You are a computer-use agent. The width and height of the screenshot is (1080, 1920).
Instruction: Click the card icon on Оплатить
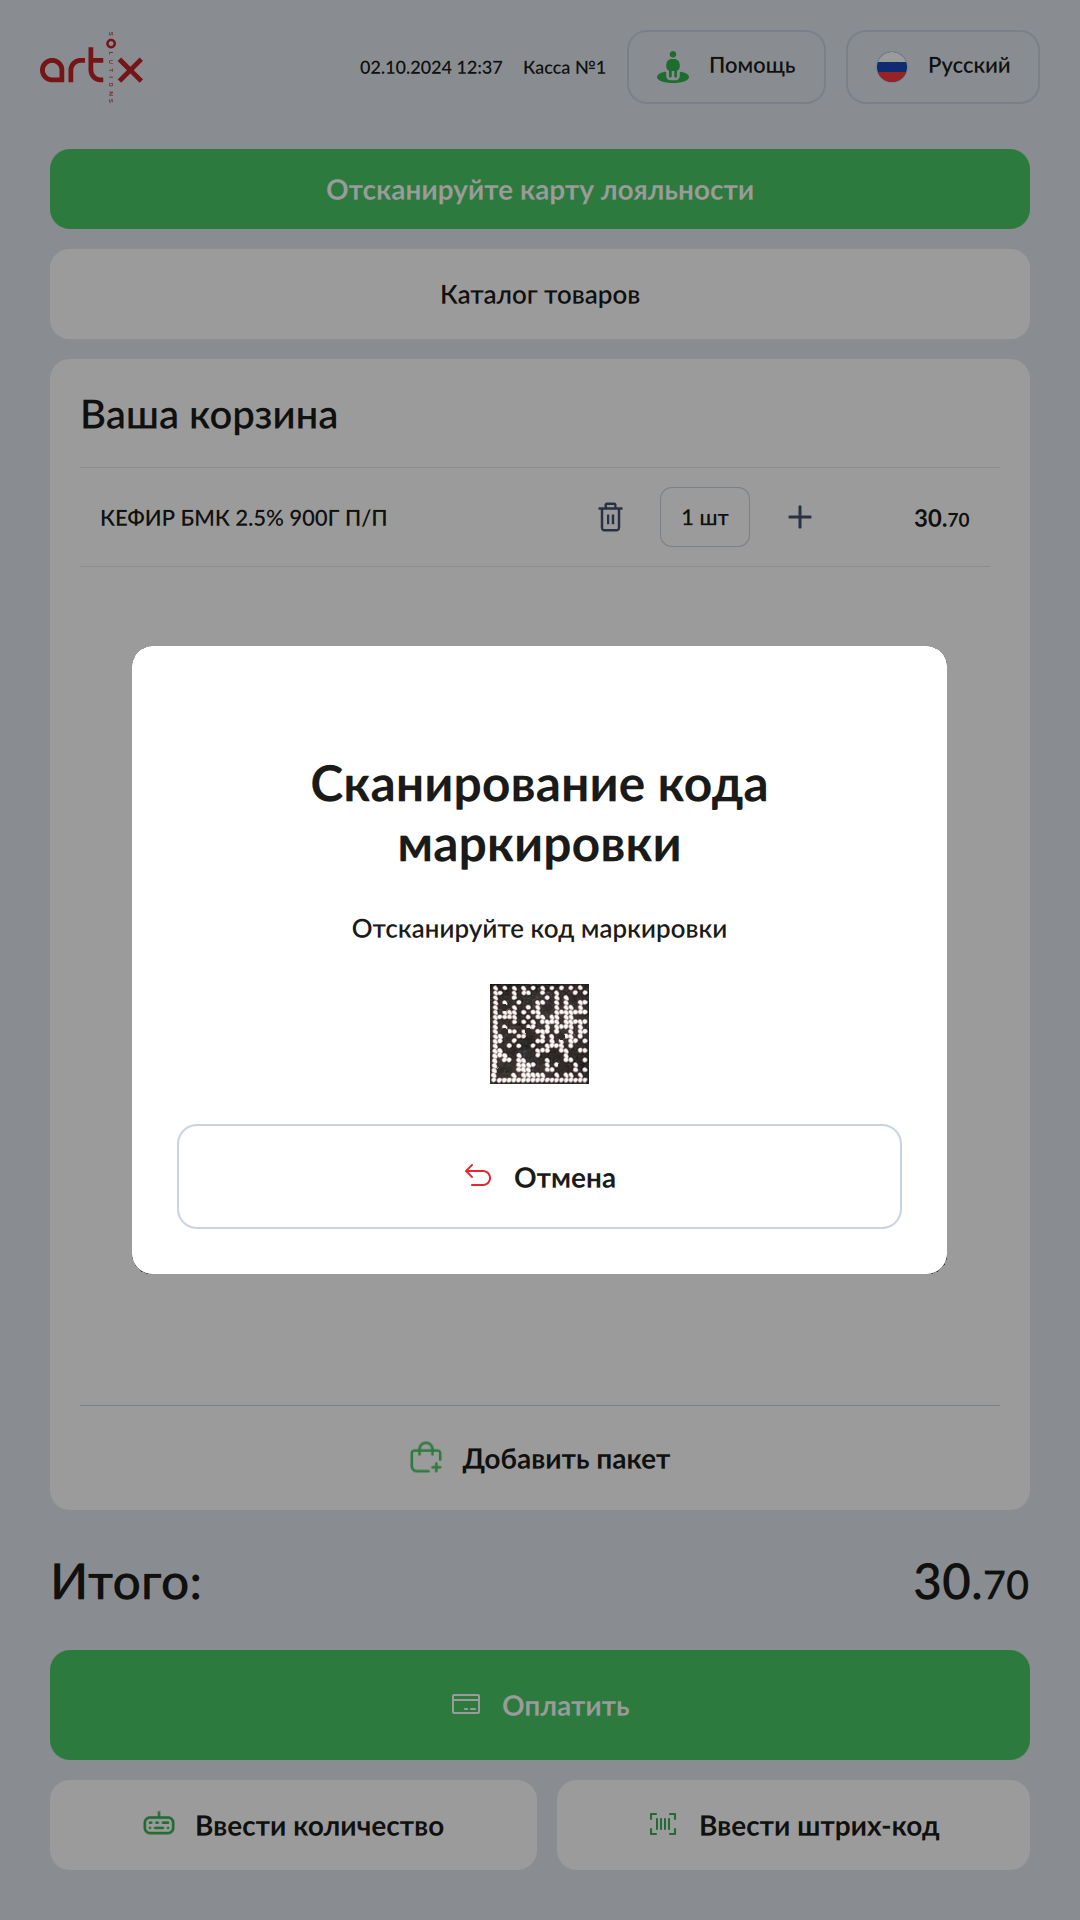tap(466, 1704)
